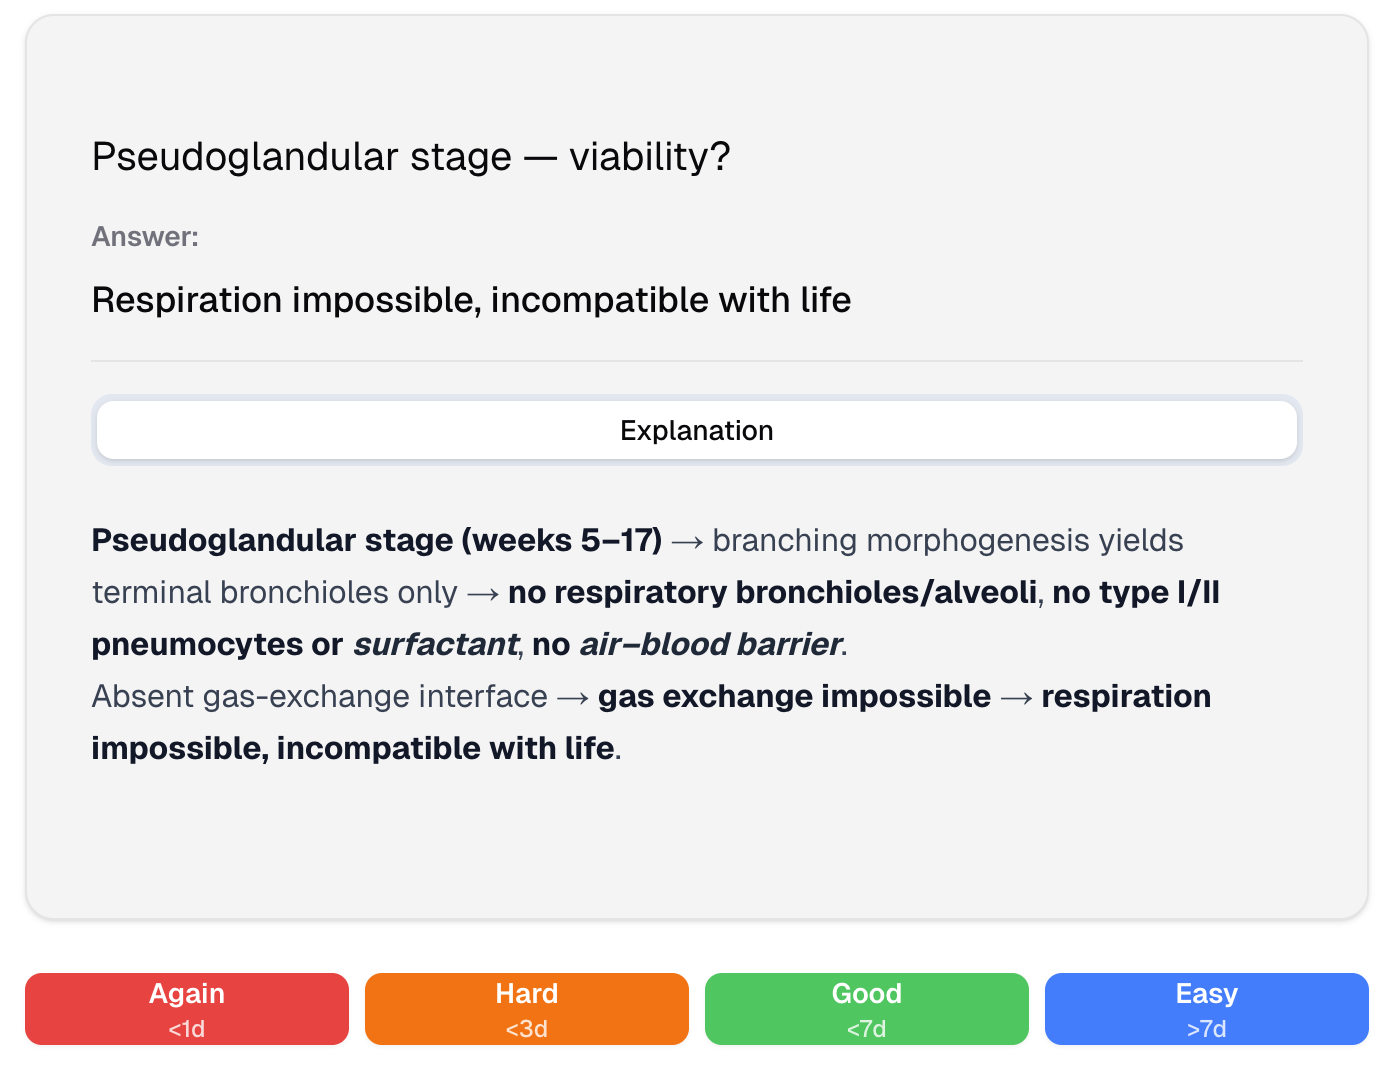This screenshot has width=1394, height=1080.
Task: Click the <1d interval label under Again
Action: coord(186,1027)
